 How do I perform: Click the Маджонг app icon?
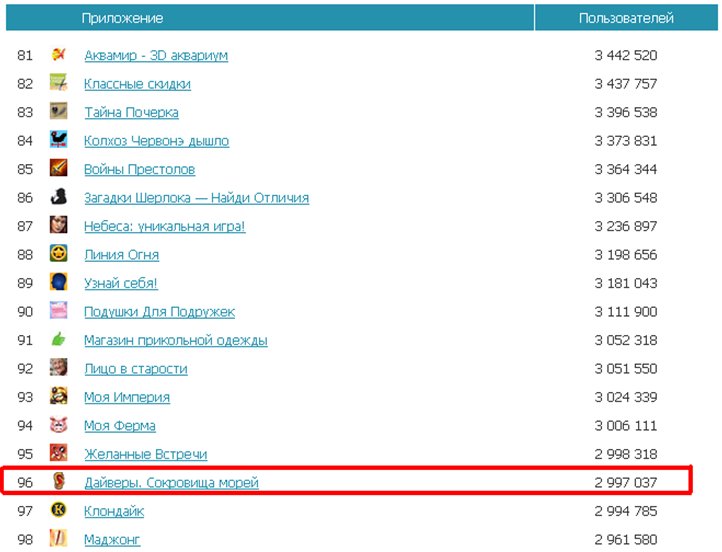58,539
